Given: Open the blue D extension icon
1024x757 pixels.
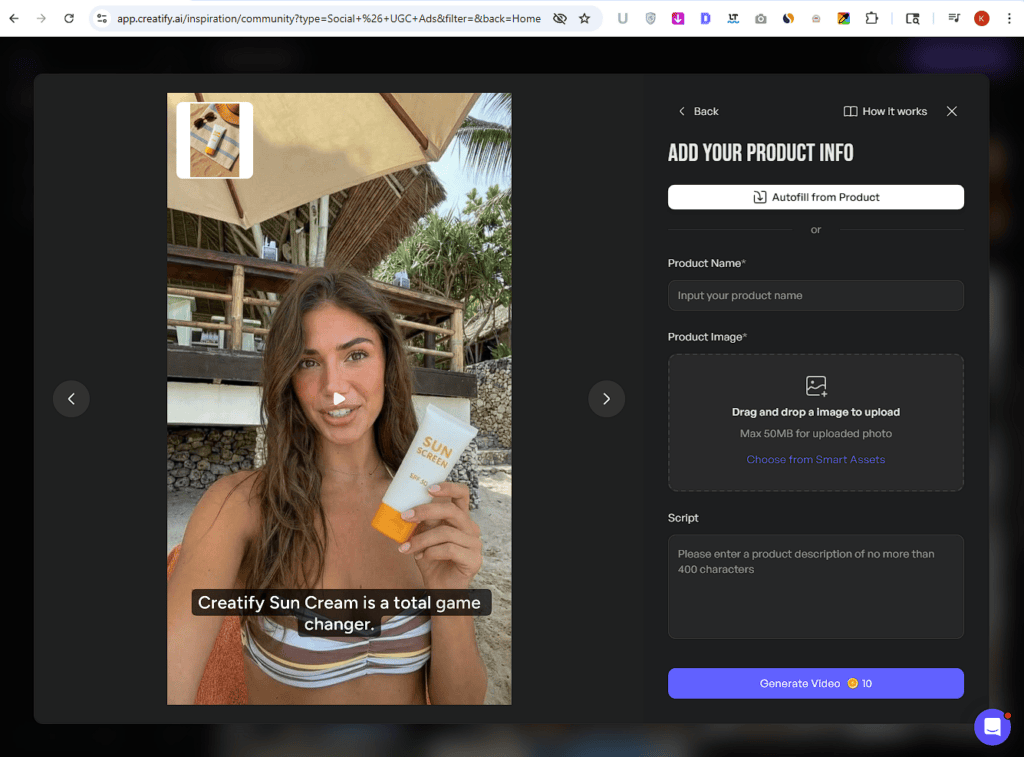Looking at the screenshot, I should click(x=705, y=18).
